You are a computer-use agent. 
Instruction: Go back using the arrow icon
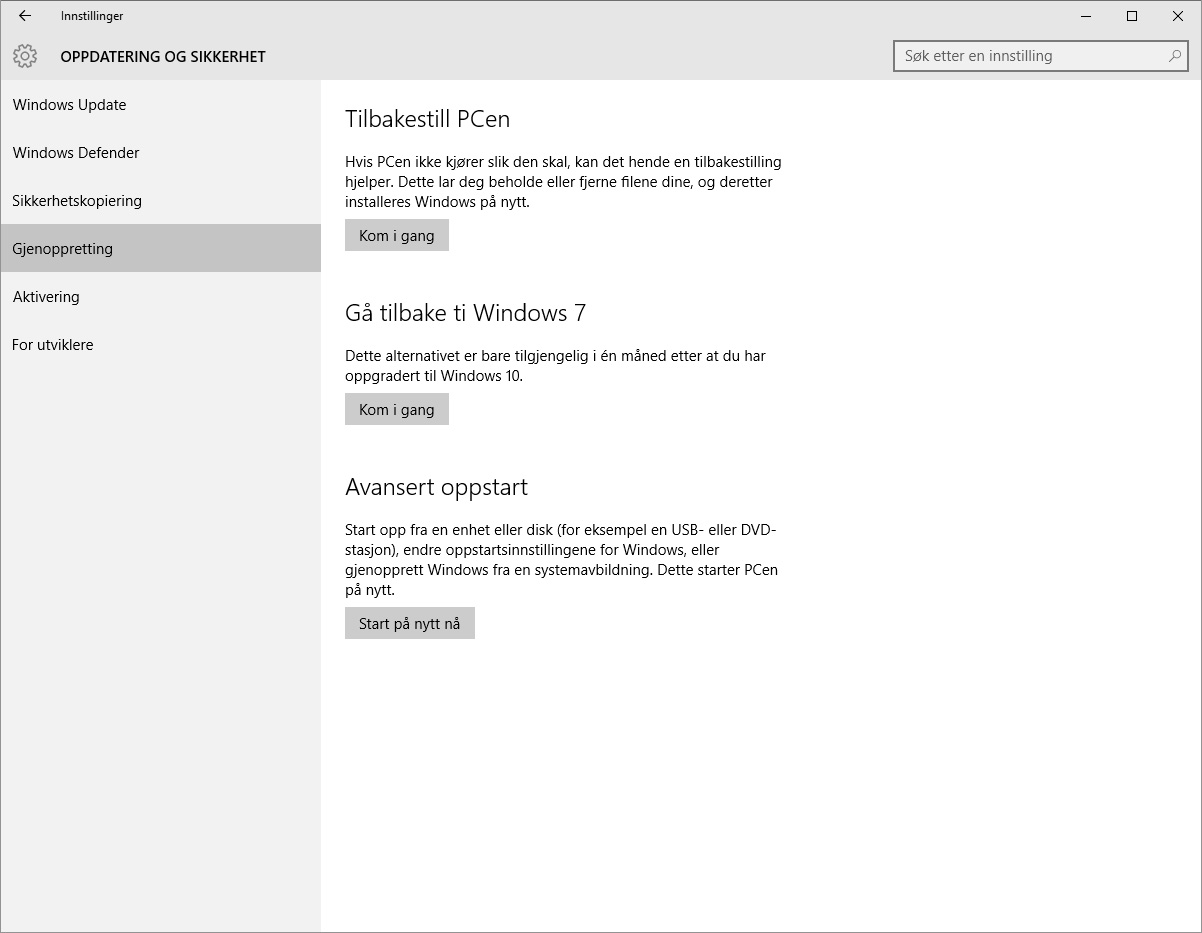(25, 16)
